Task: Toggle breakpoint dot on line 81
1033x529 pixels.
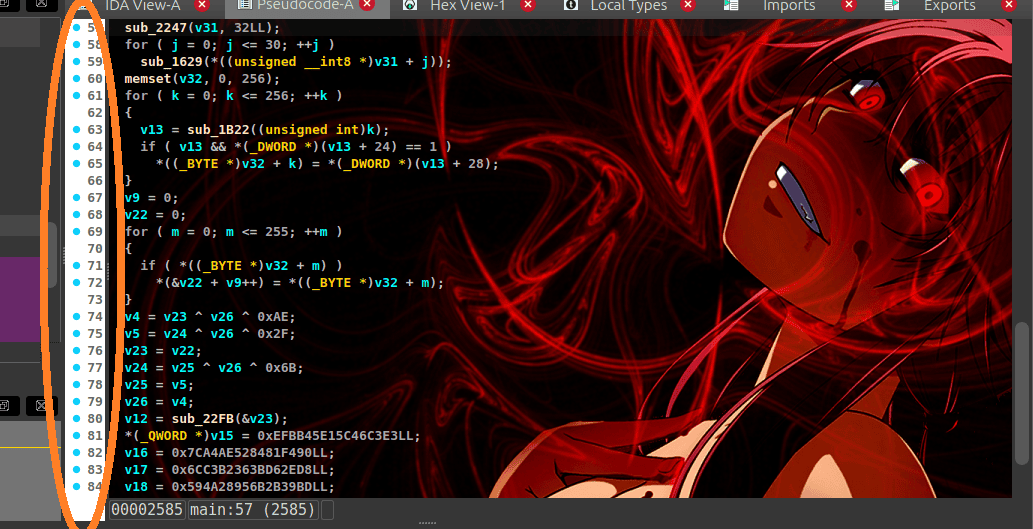Action: [x=76, y=435]
